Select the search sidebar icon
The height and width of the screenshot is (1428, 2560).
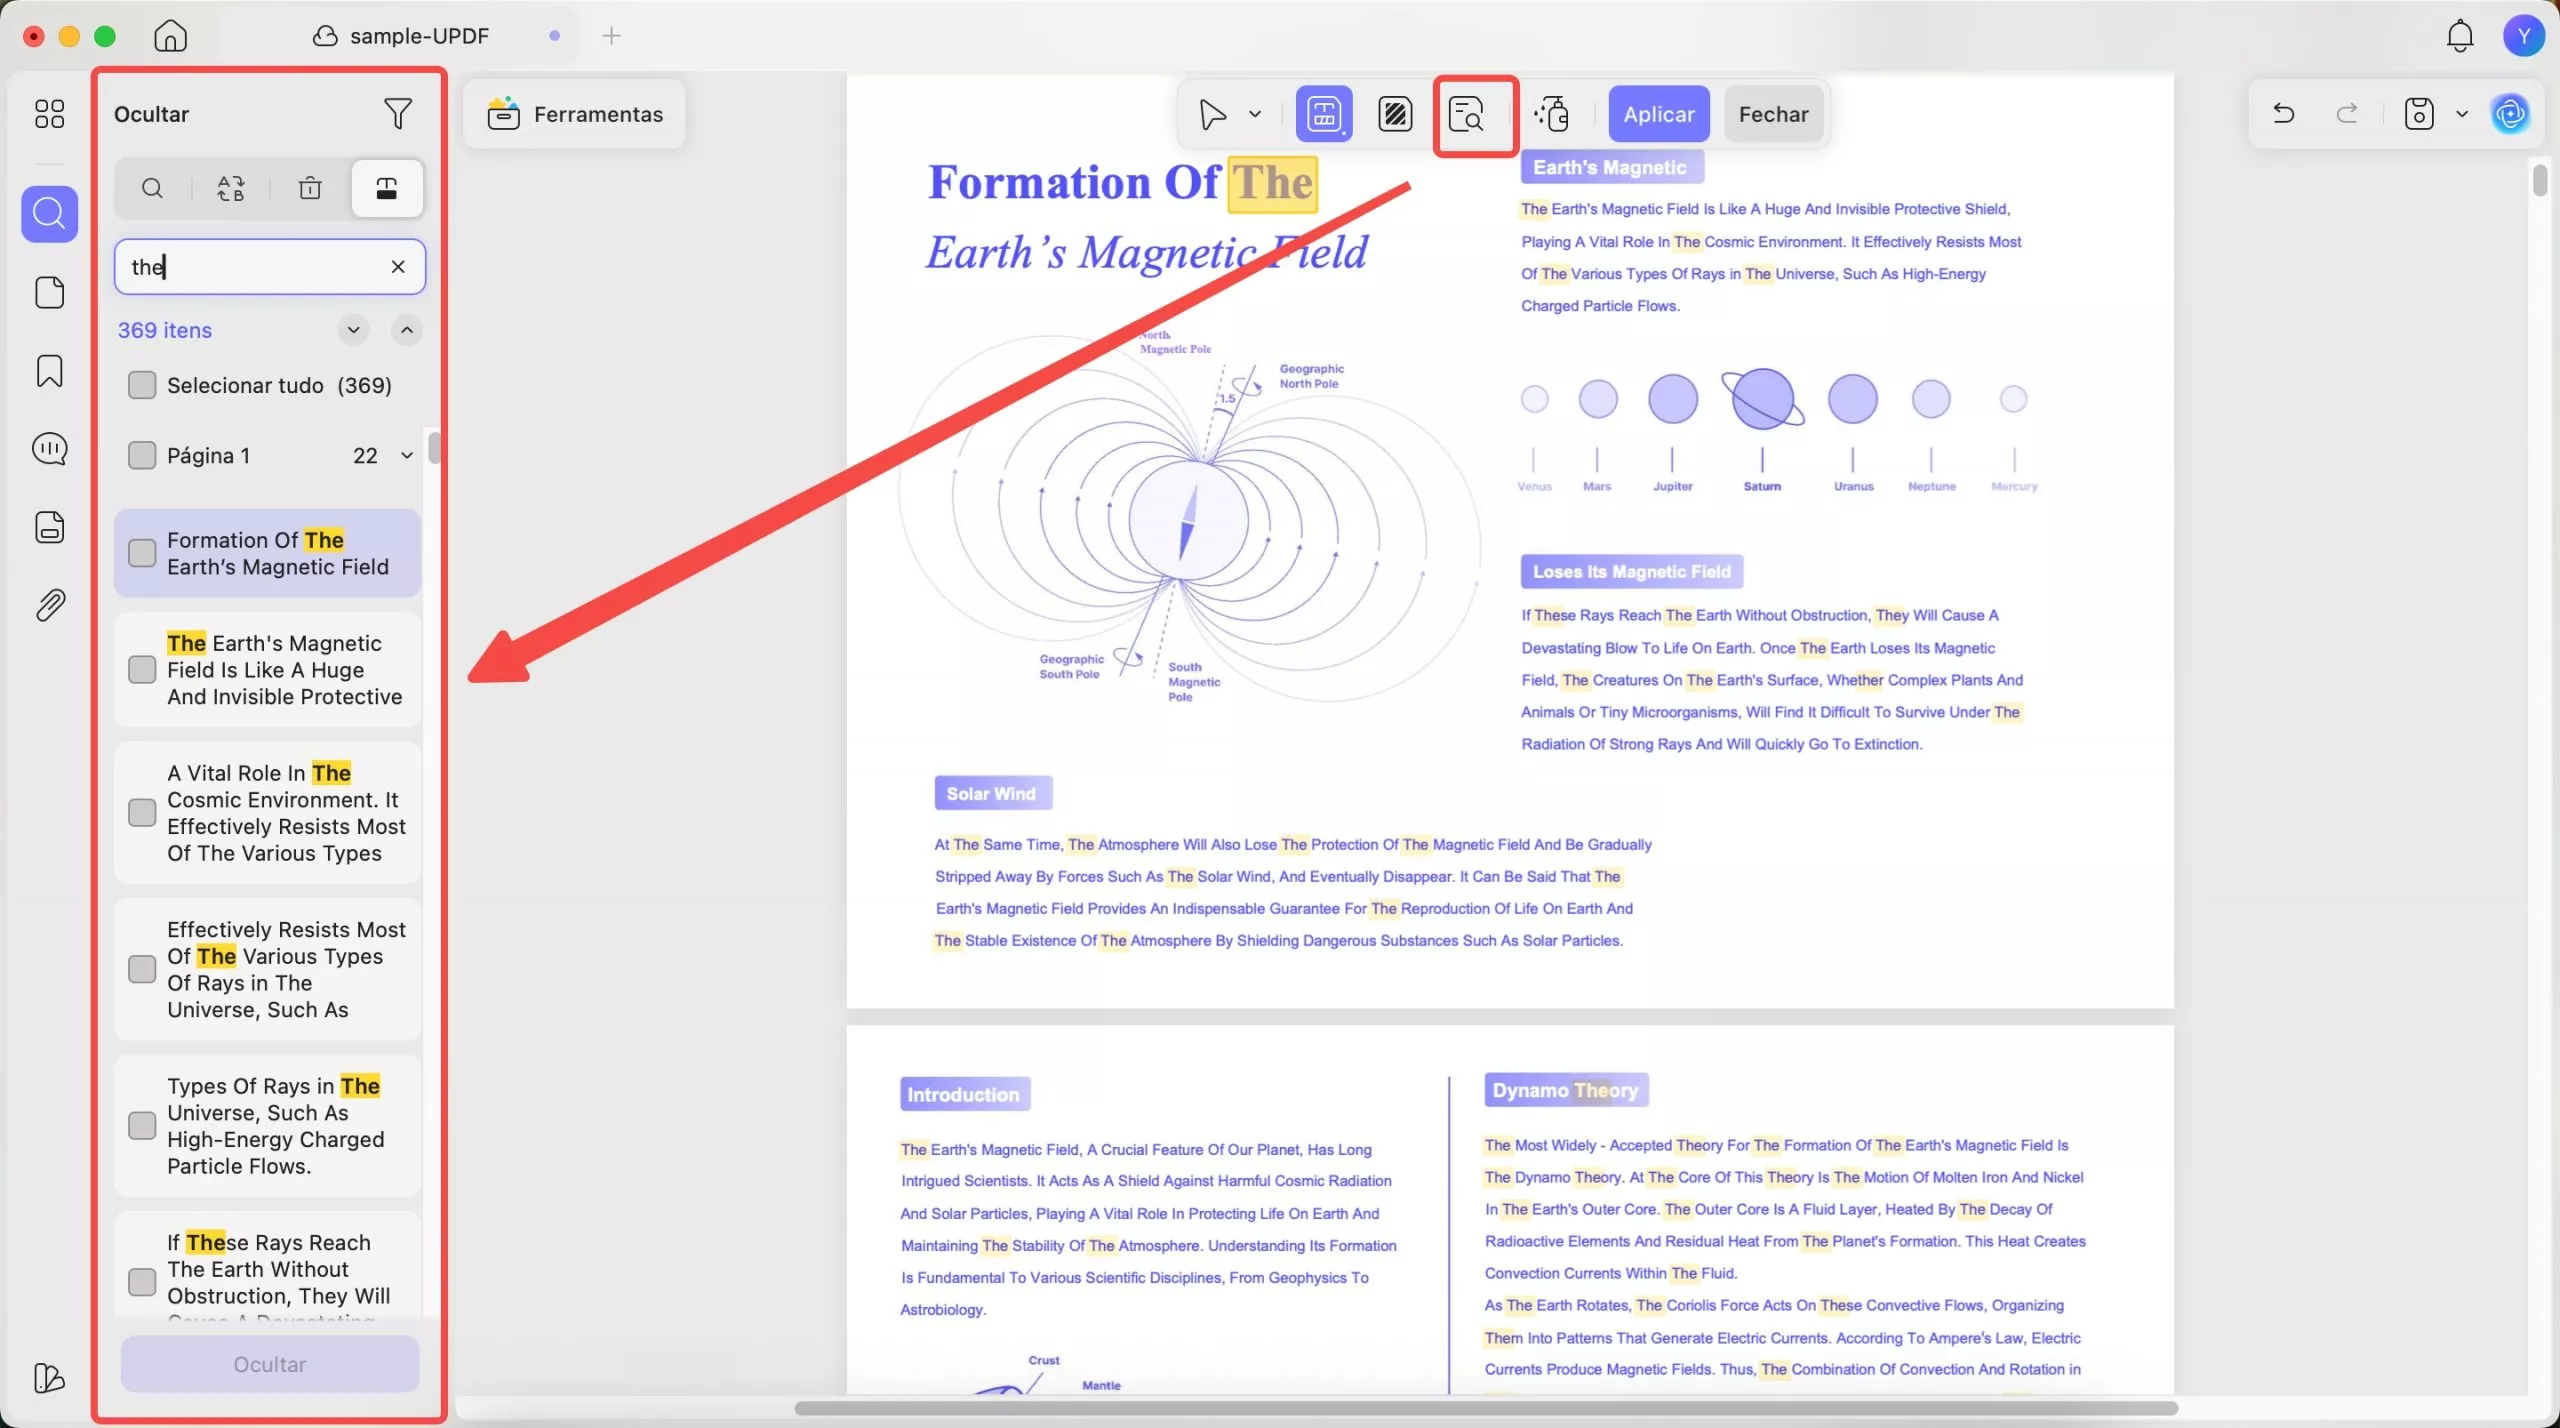pos(49,213)
